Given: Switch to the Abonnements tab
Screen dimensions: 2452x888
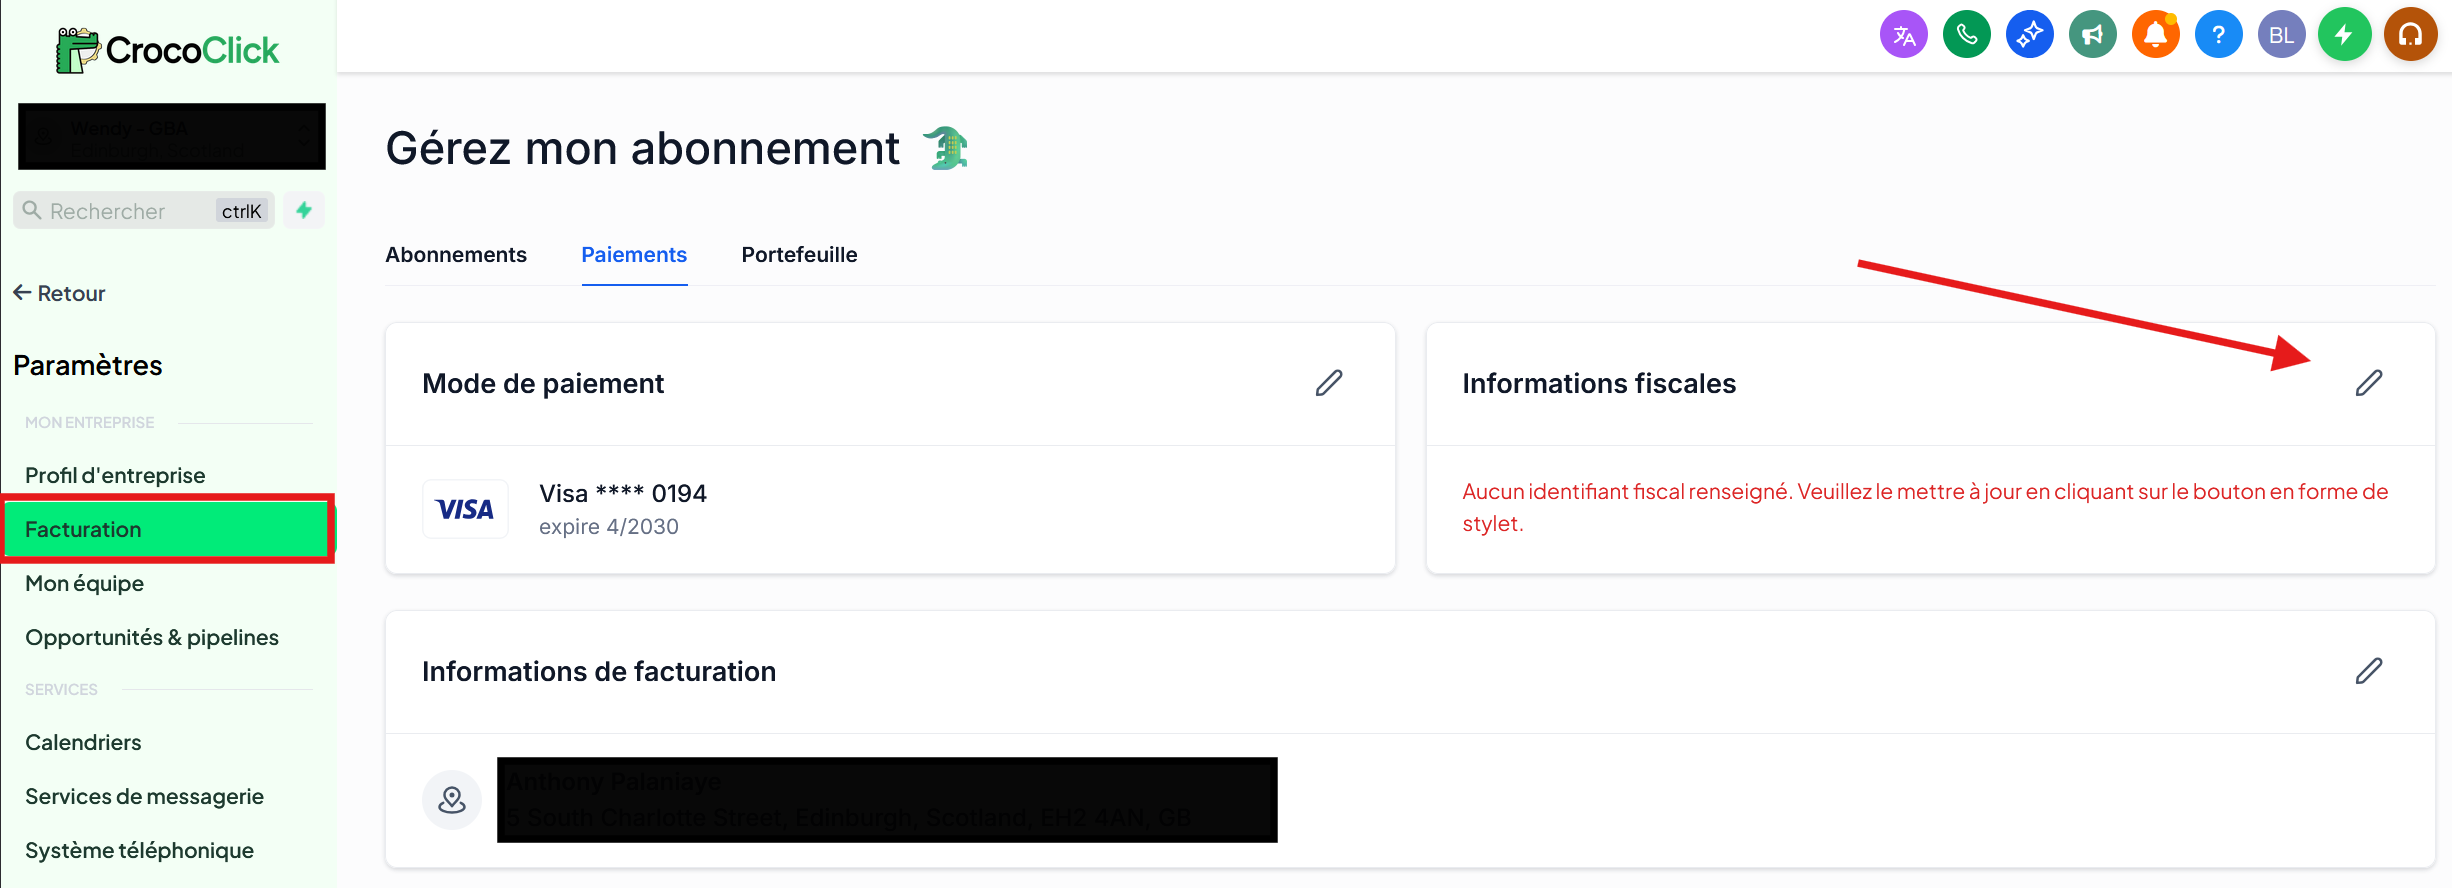Looking at the screenshot, I should [456, 255].
